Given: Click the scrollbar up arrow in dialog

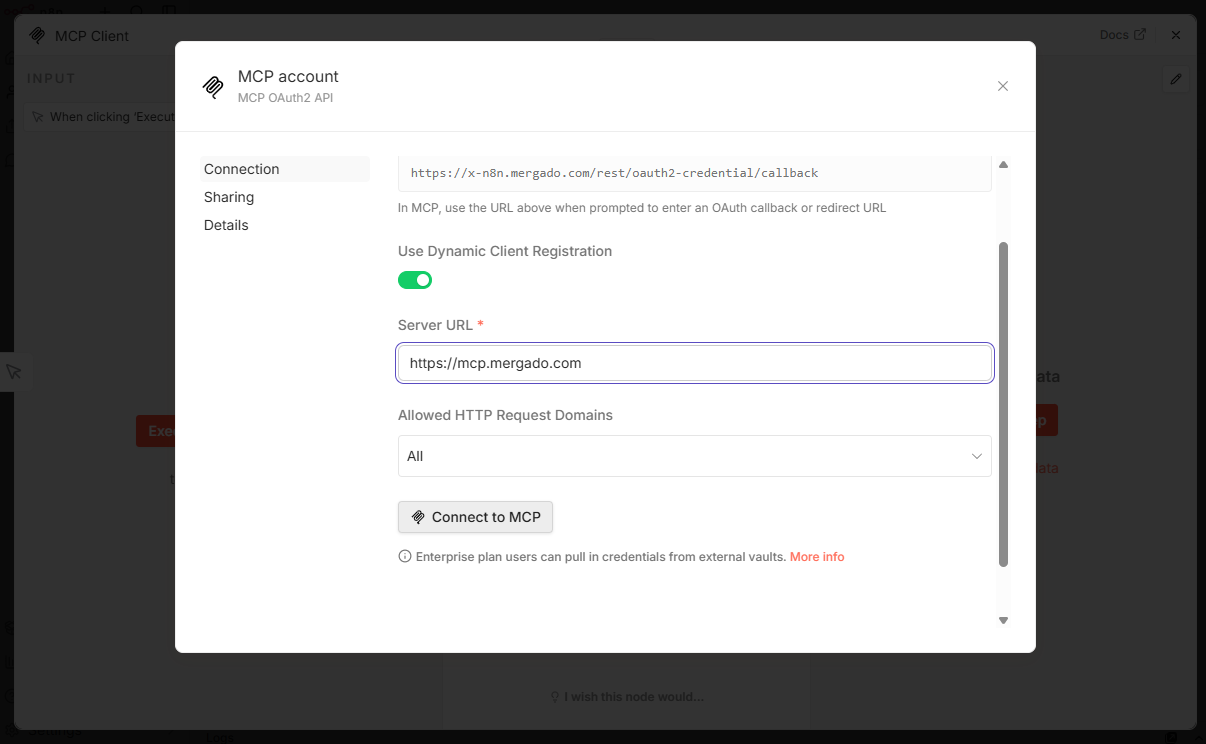Looking at the screenshot, I should coord(1003,164).
